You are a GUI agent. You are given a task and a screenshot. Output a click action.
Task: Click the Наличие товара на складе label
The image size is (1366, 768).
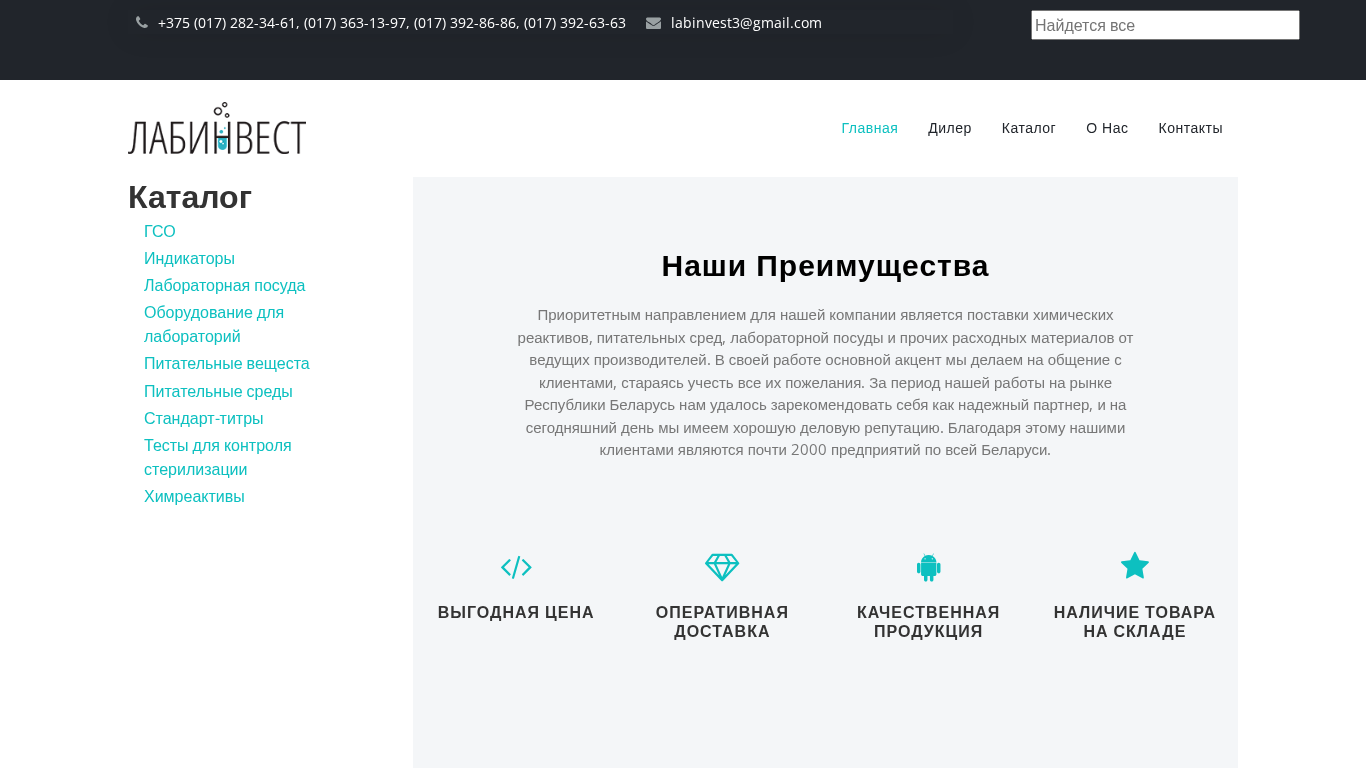(x=1134, y=622)
